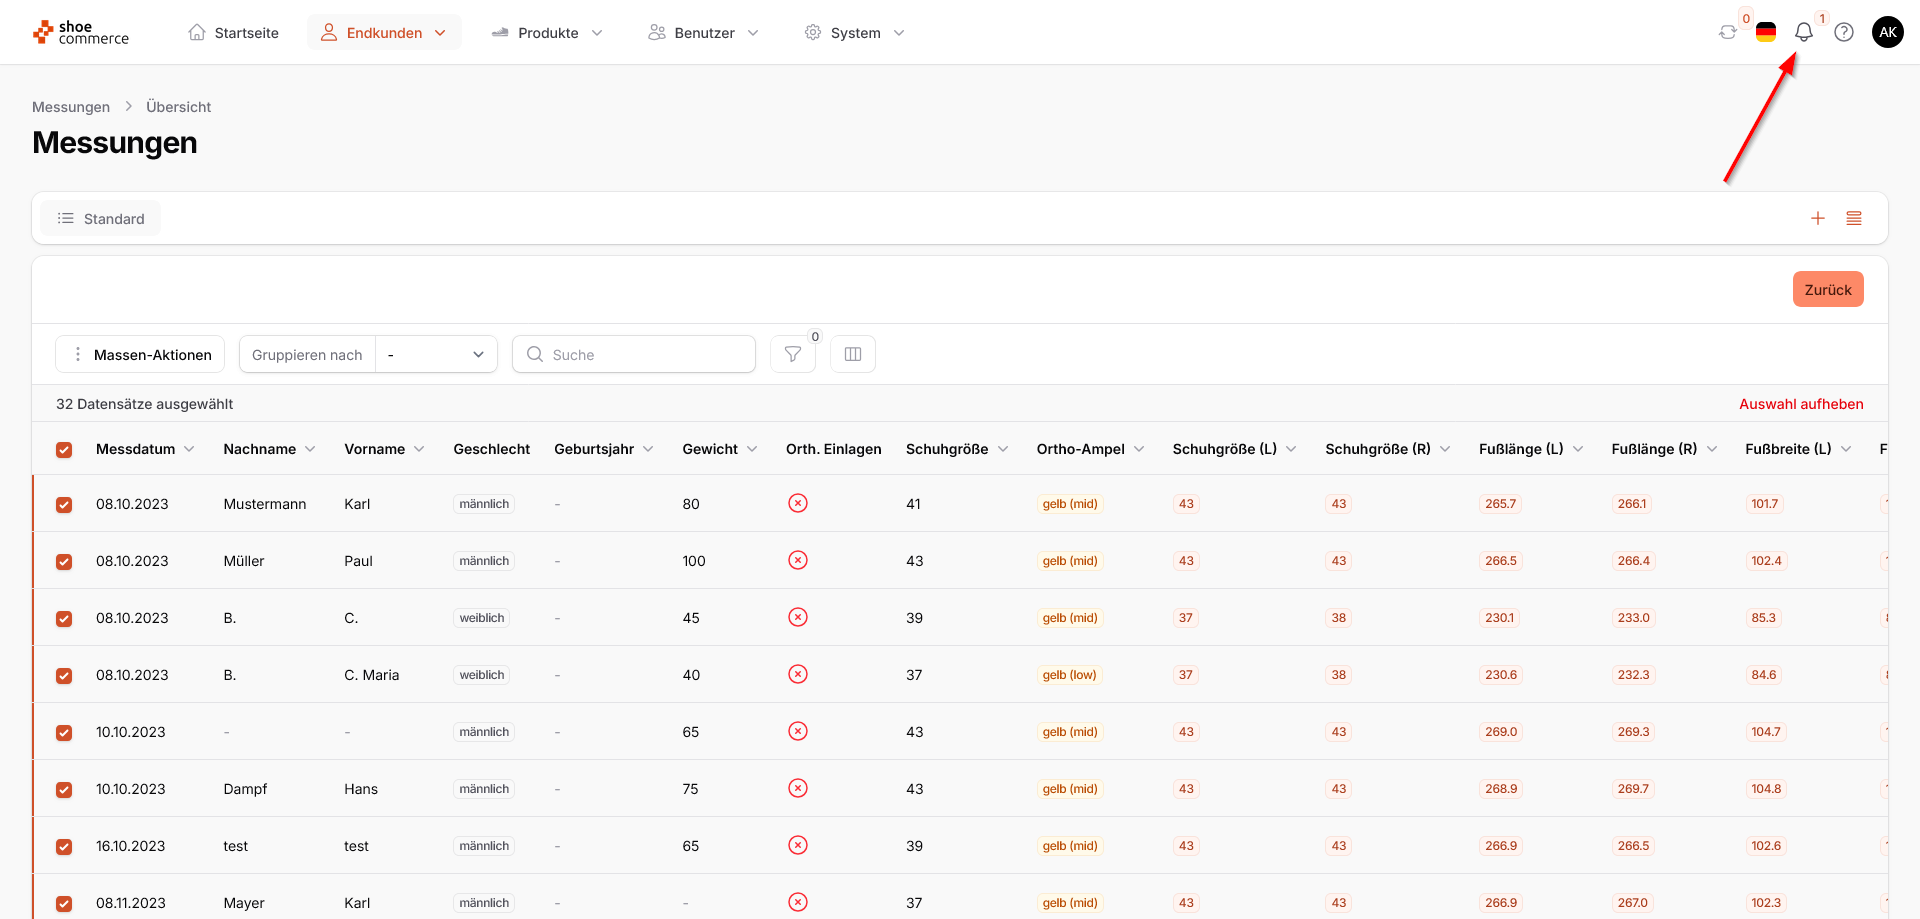Click the AK user avatar

click(x=1887, y=32)
